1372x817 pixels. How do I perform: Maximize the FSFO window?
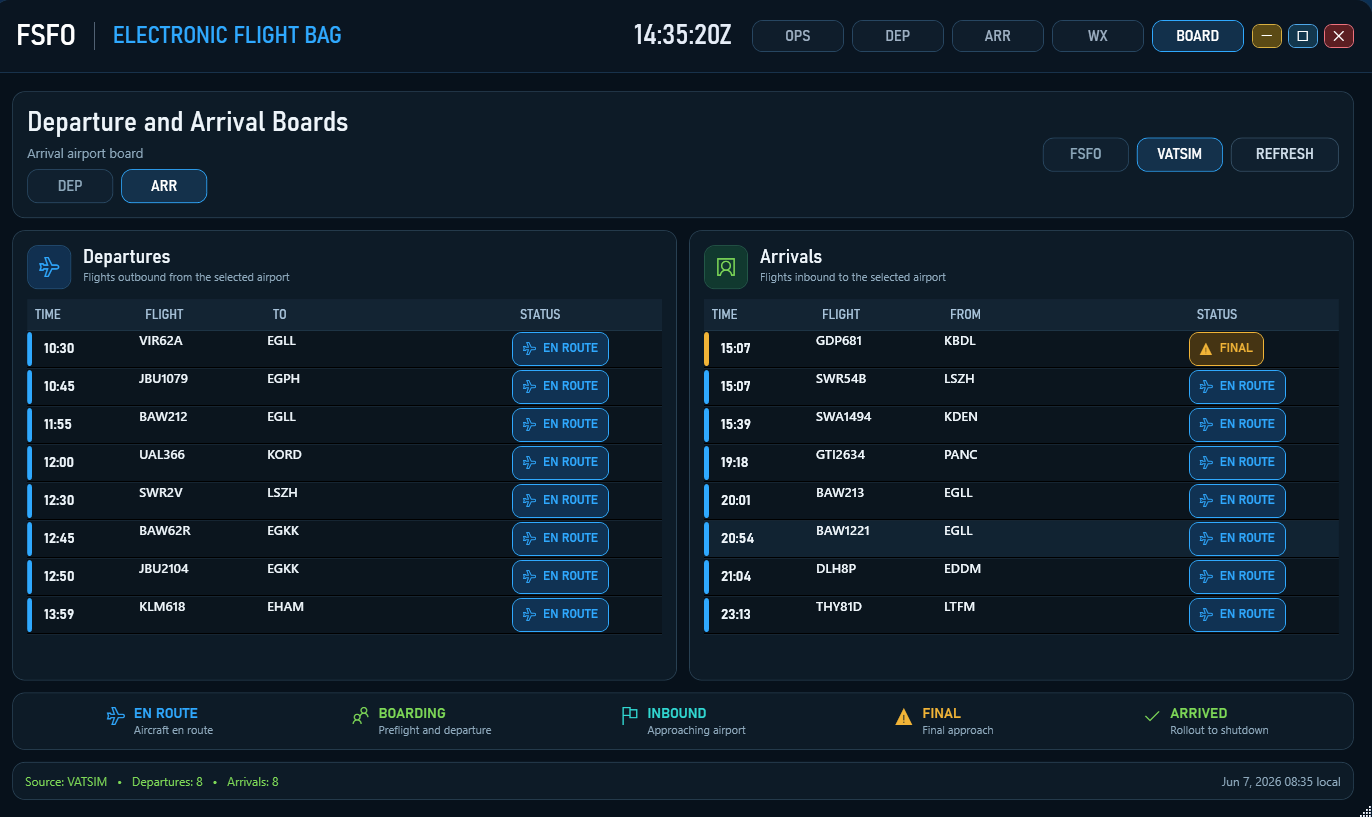[1303, 36]
